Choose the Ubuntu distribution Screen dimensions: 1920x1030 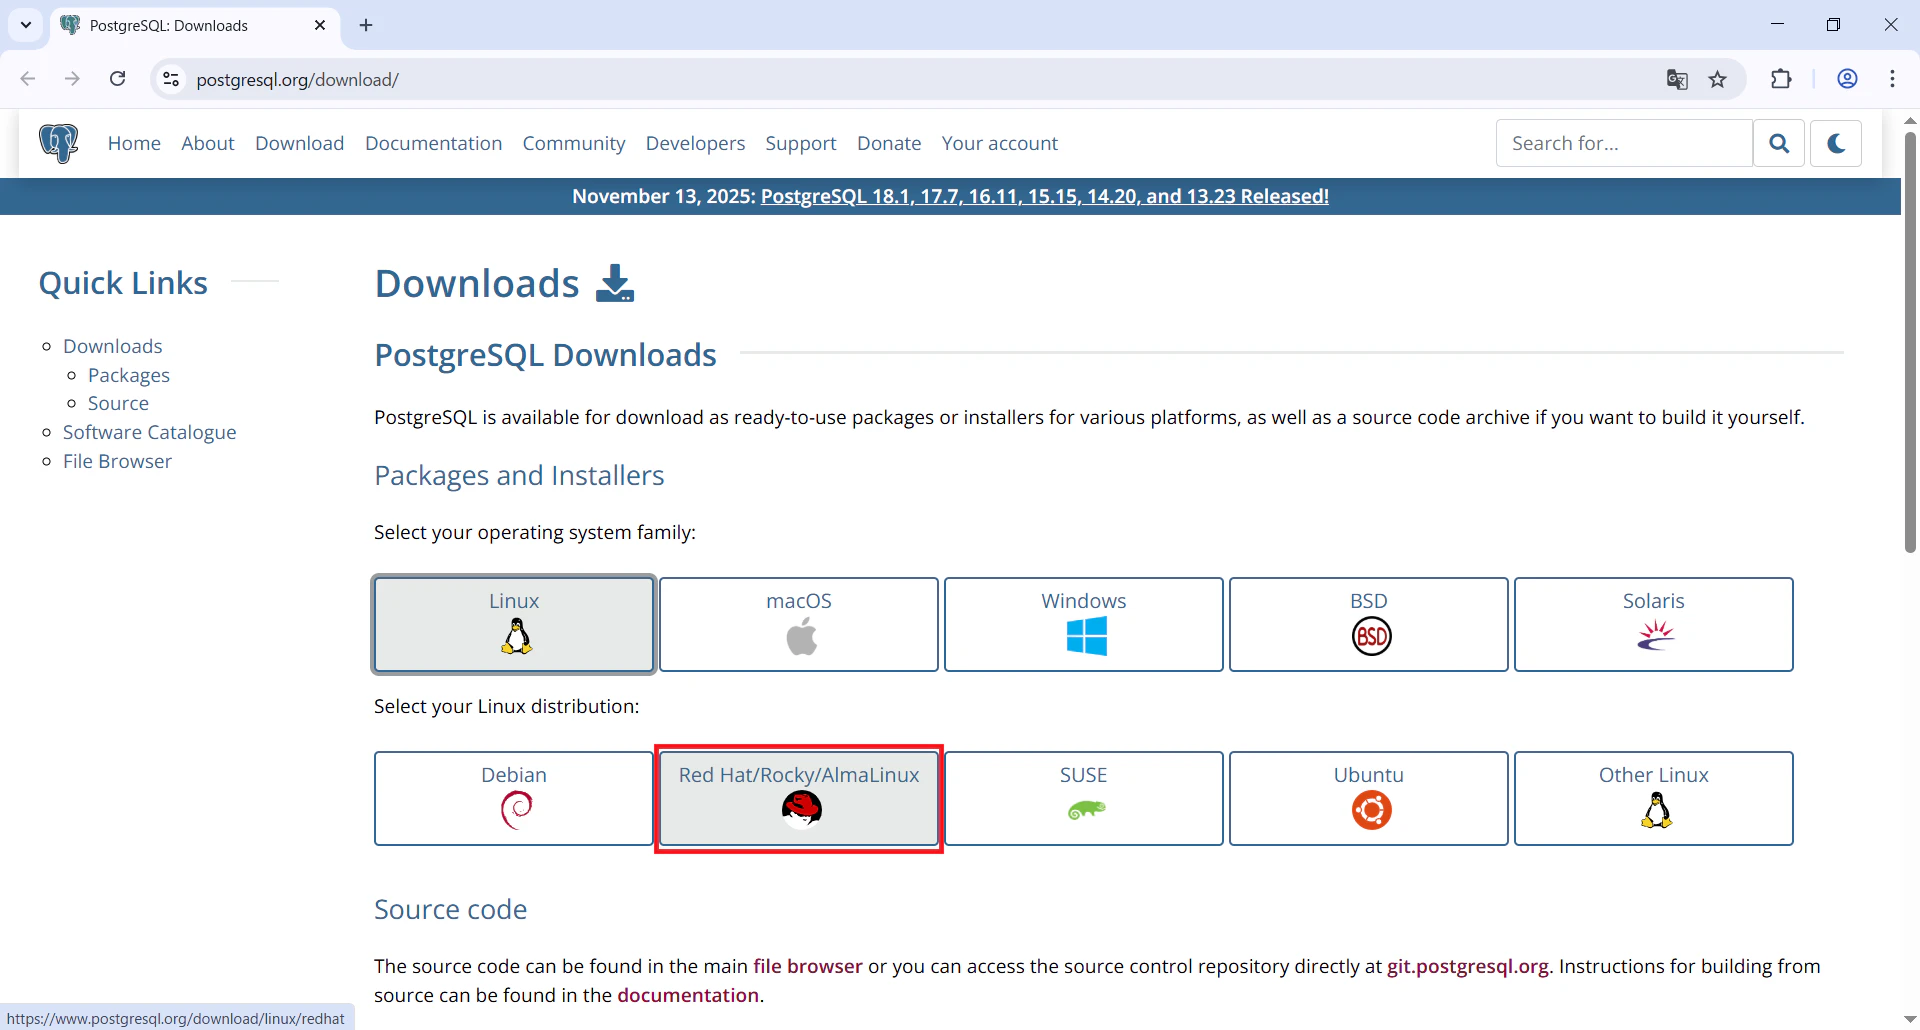coord(1369,798)
